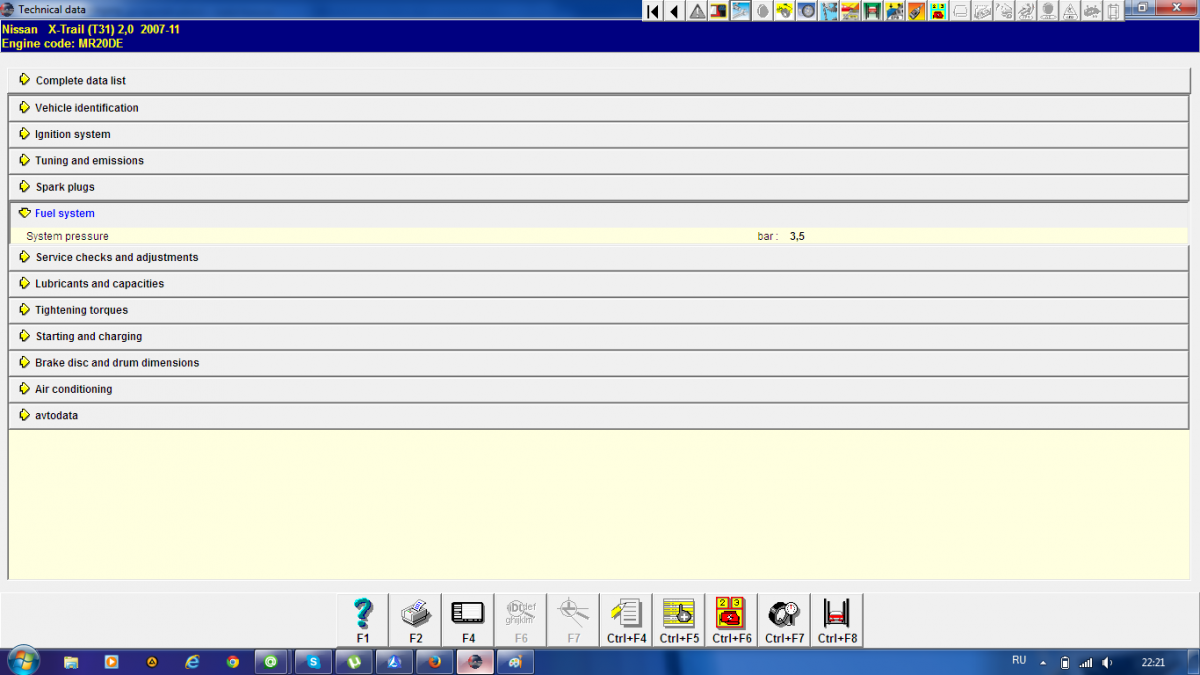This screenshot has width=1200, height=675.
Task: Open Help with the F1 question mark
Action: pyautogui.click(x=363, y=620)
